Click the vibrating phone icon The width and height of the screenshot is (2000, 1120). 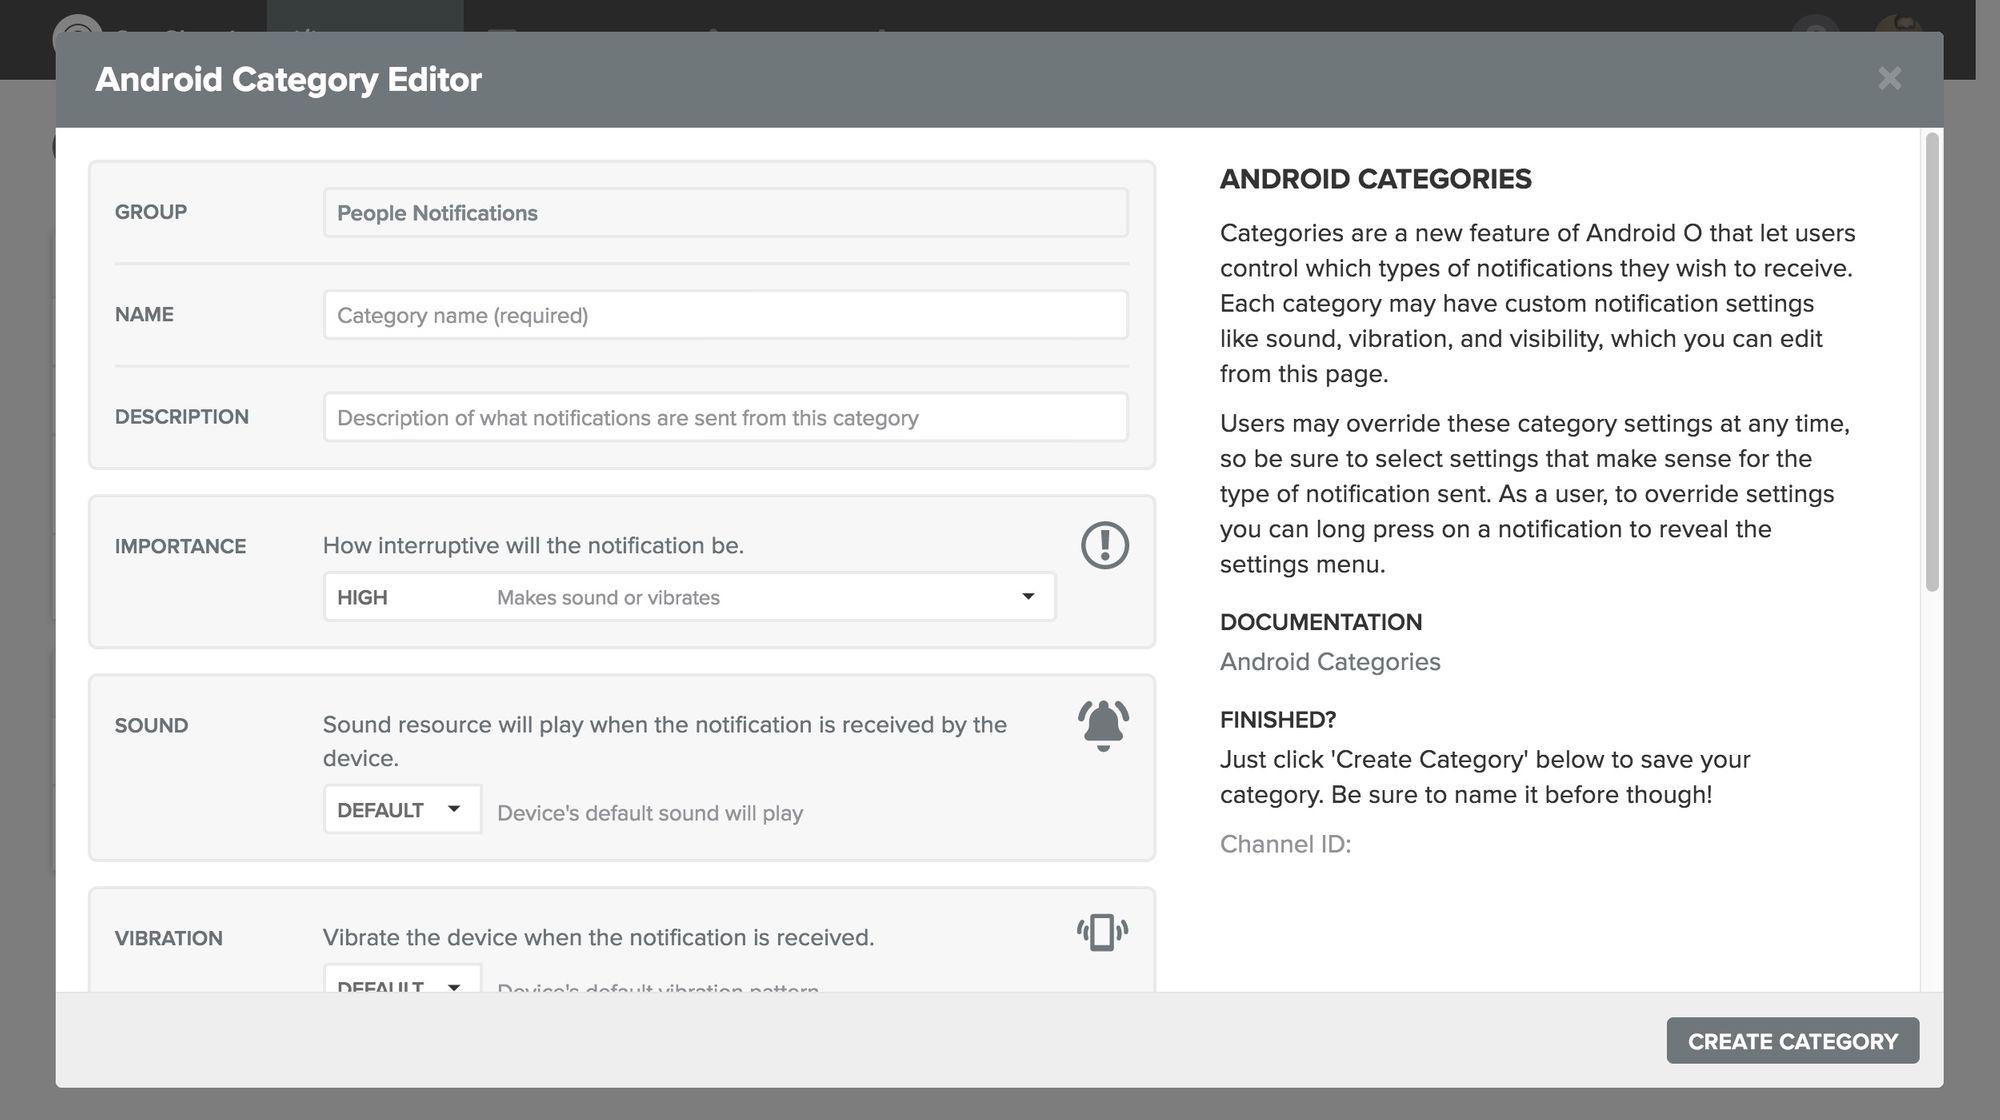point(1102,932)
